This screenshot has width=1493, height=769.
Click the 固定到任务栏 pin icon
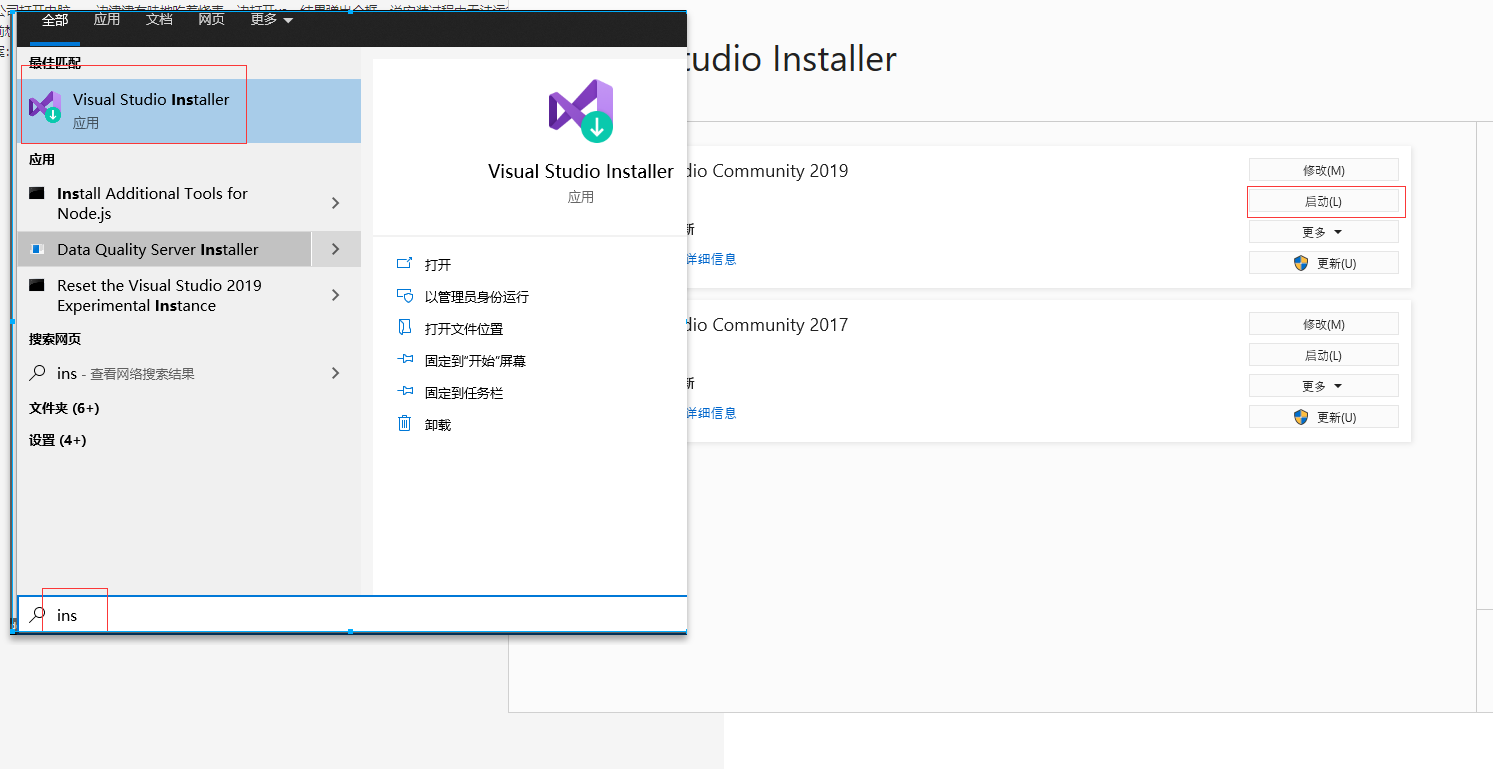click(x=406, y=392)
